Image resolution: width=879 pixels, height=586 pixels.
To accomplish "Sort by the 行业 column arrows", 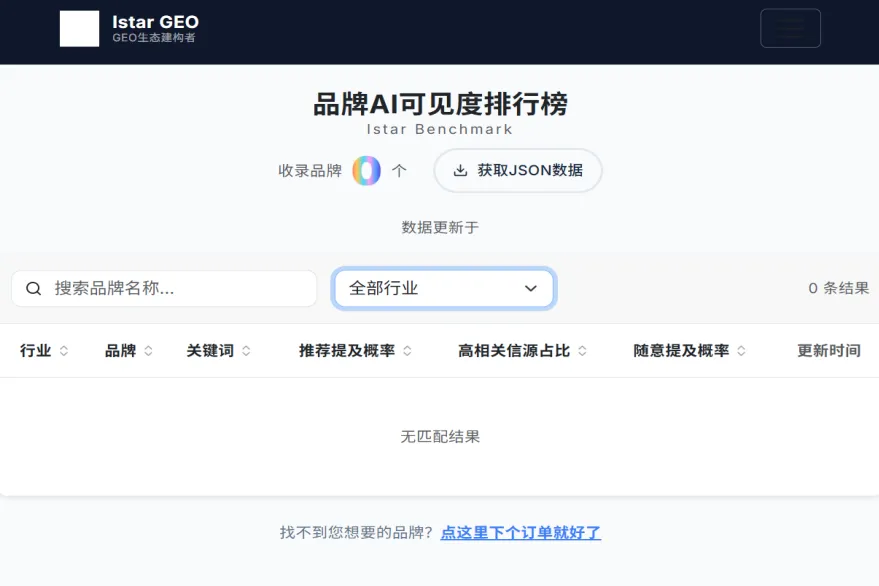I will 64,351.
